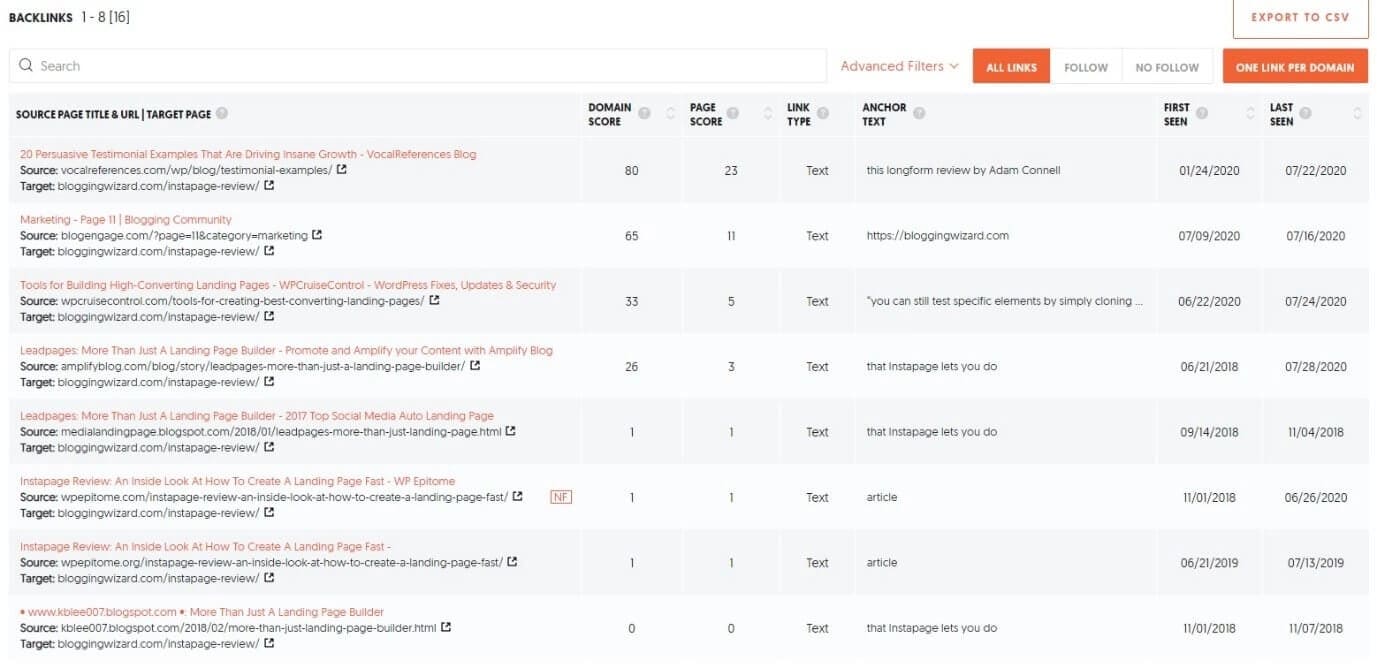Click last seen date 11/07/2018
1377x668 pixels.
tap(1315, 629)
